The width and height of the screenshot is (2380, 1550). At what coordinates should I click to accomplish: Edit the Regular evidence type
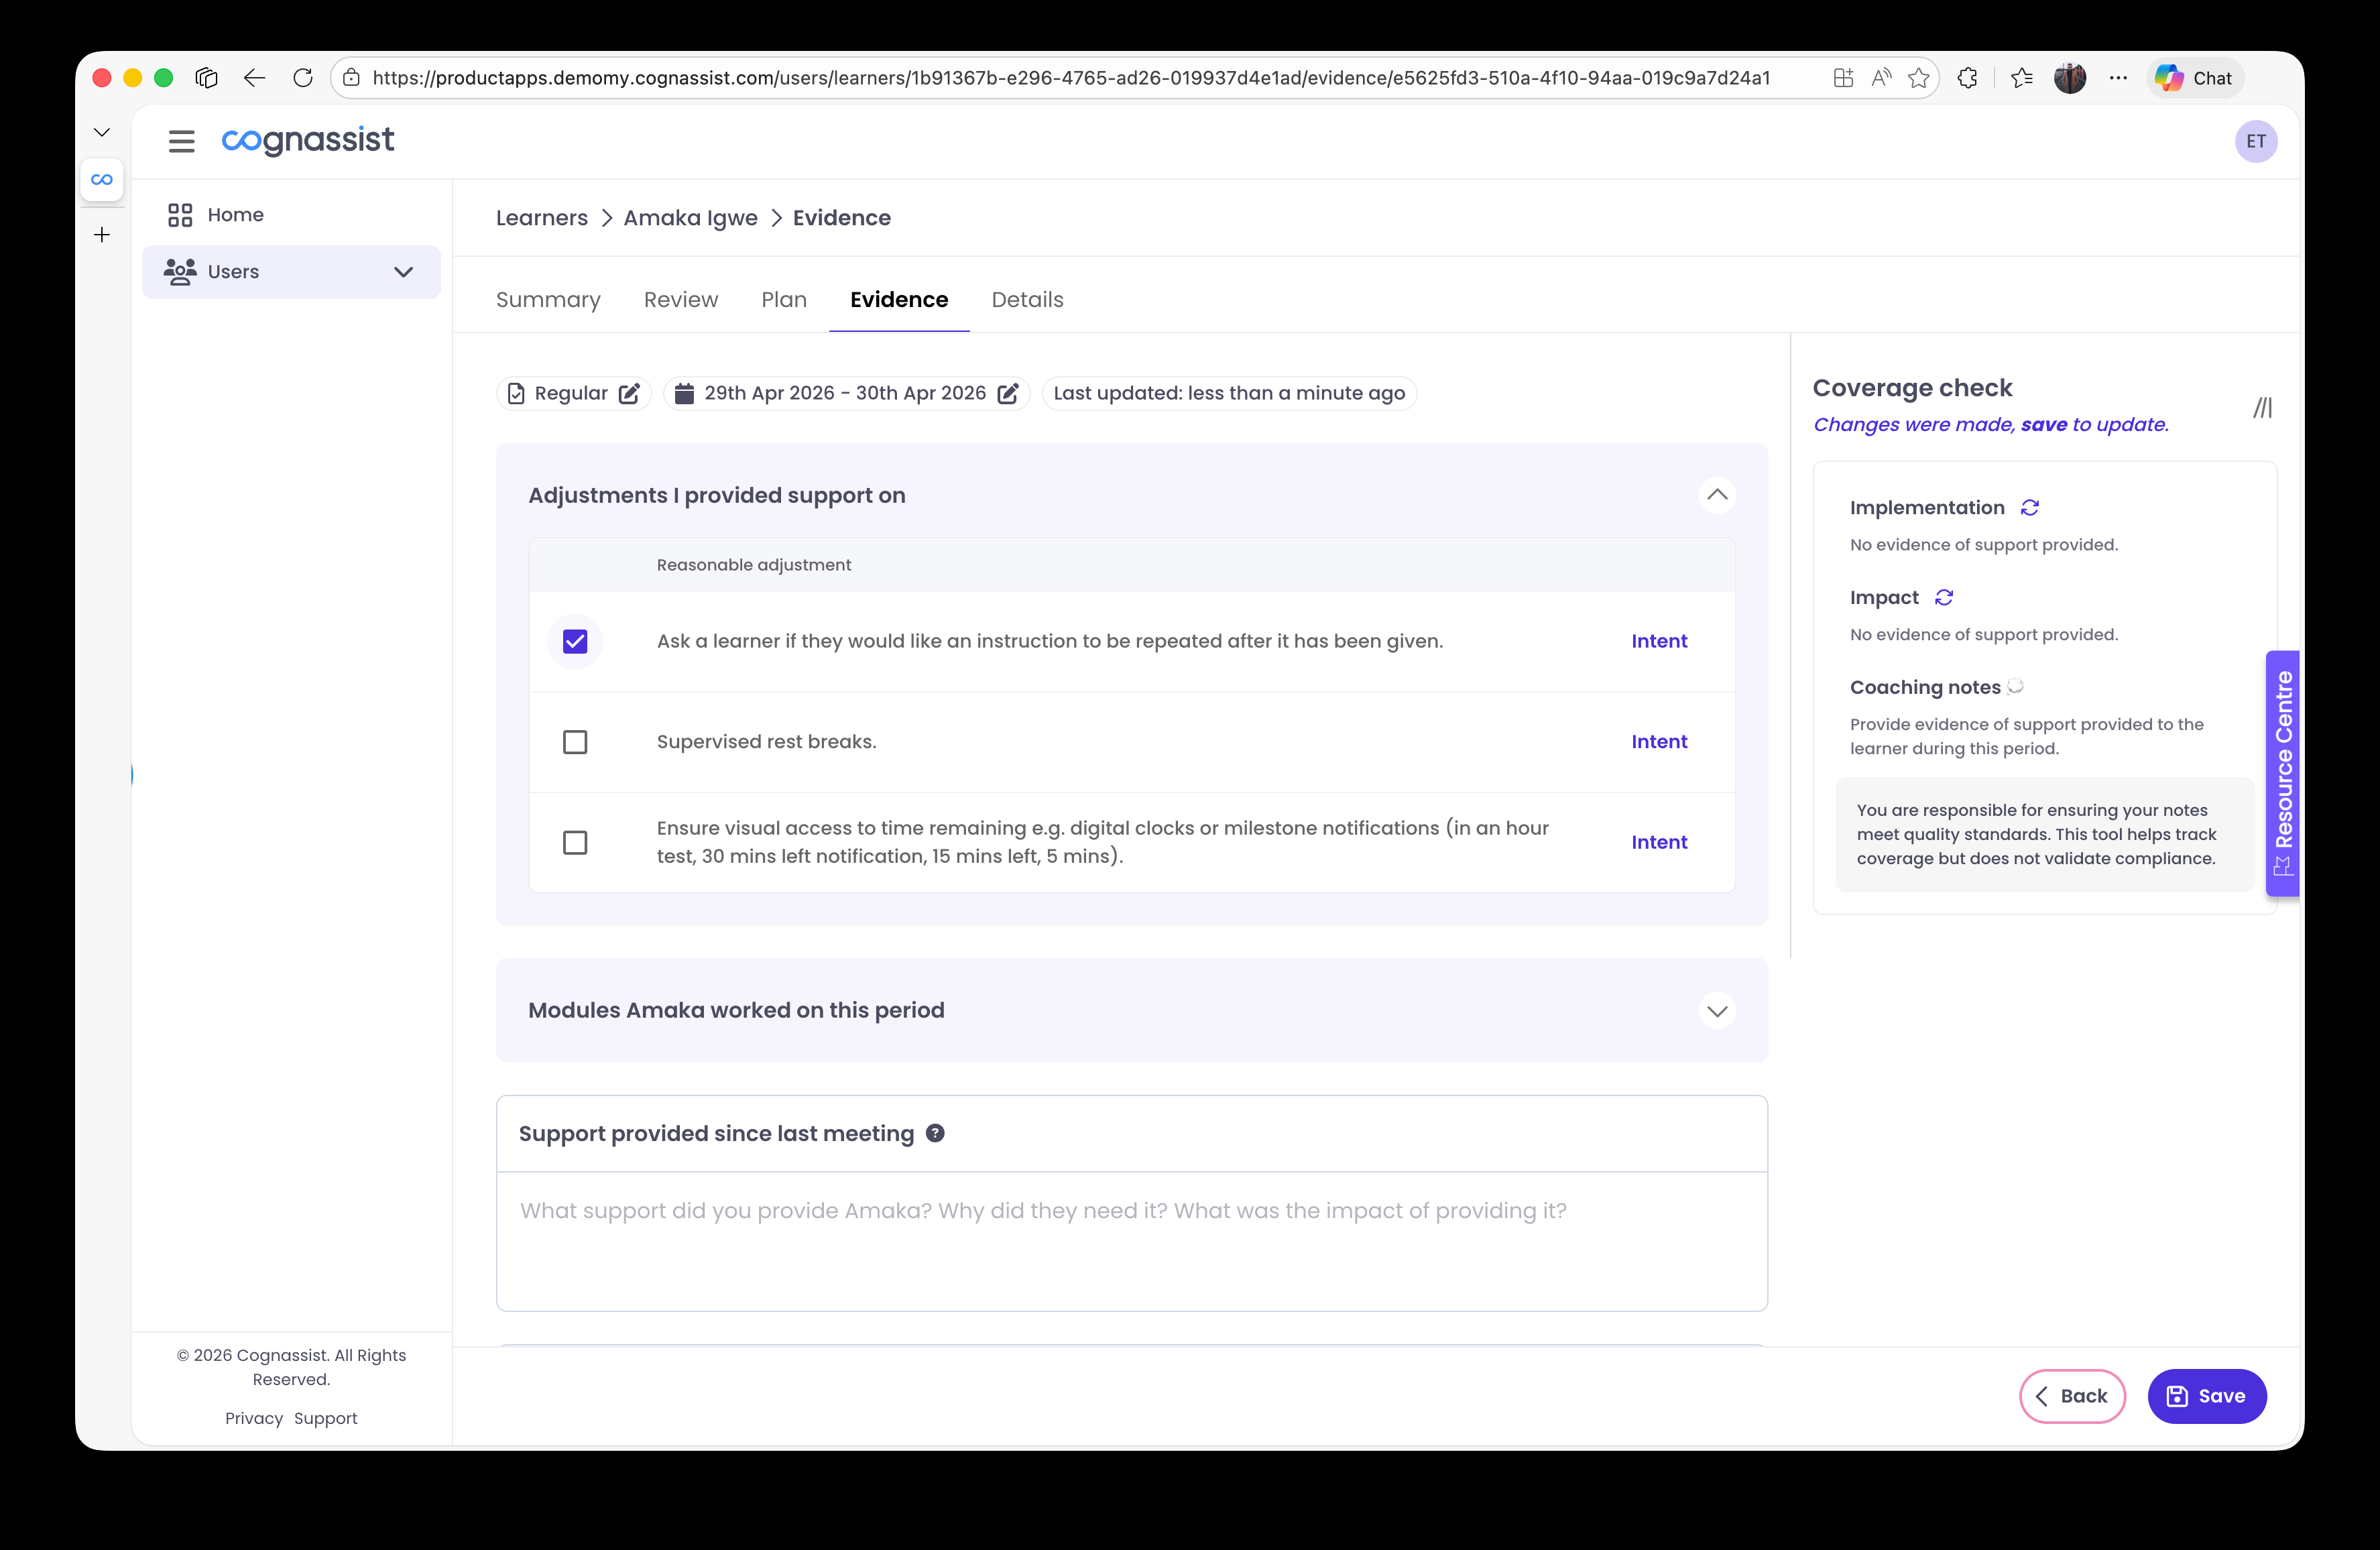(629, 393)
